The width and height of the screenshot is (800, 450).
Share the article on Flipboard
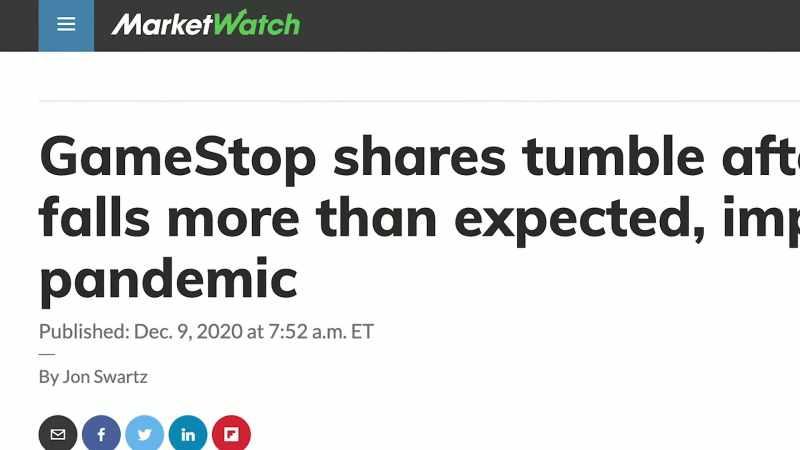click(x=232, y=434)
